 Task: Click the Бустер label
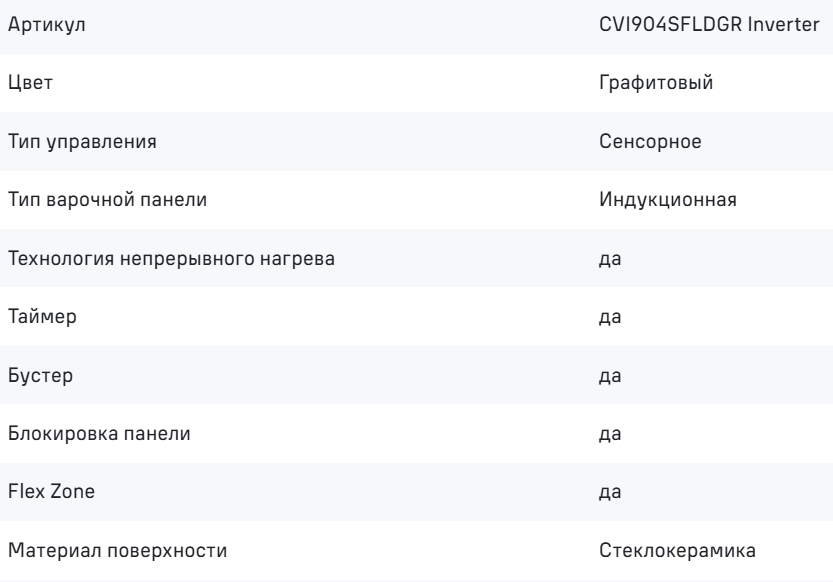click(x=40, y=375)
